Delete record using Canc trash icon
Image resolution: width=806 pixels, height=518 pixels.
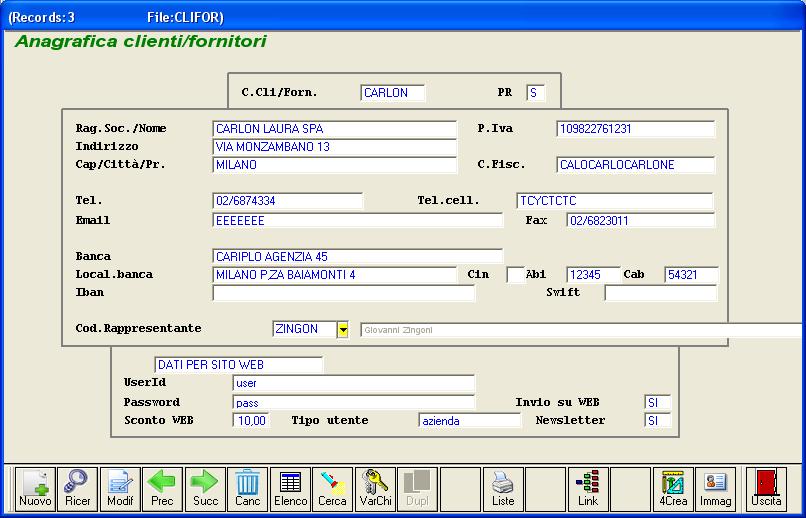248,489
